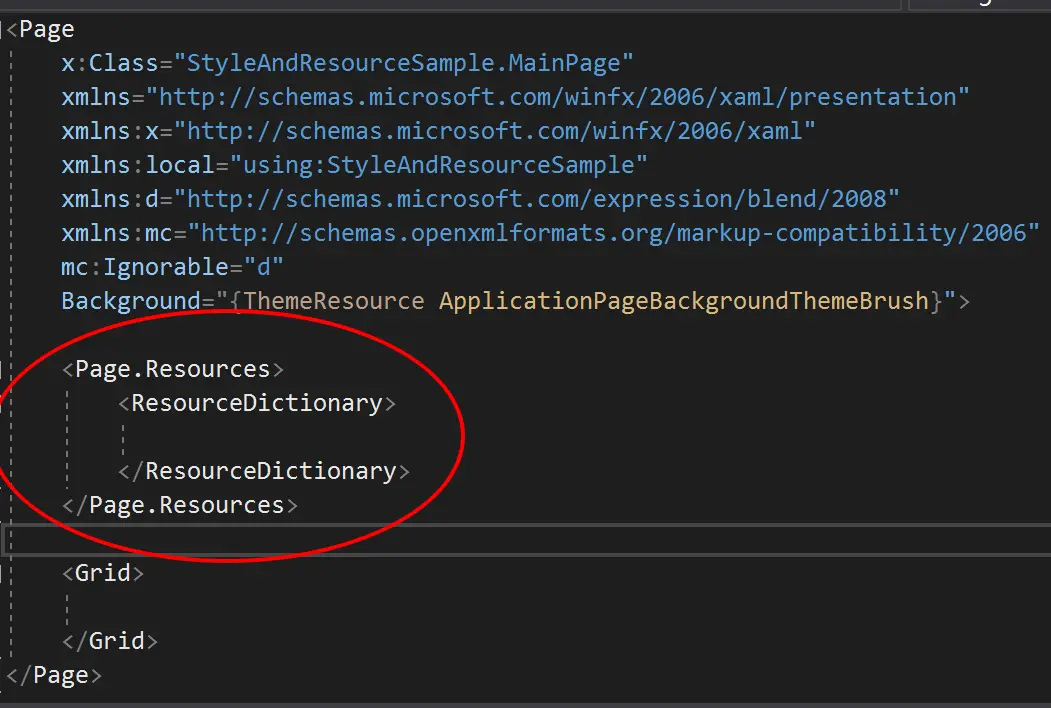The image size is (1051, 708).
Task: Place cursor in the highlighted empty line
Action: pos(527,540)
